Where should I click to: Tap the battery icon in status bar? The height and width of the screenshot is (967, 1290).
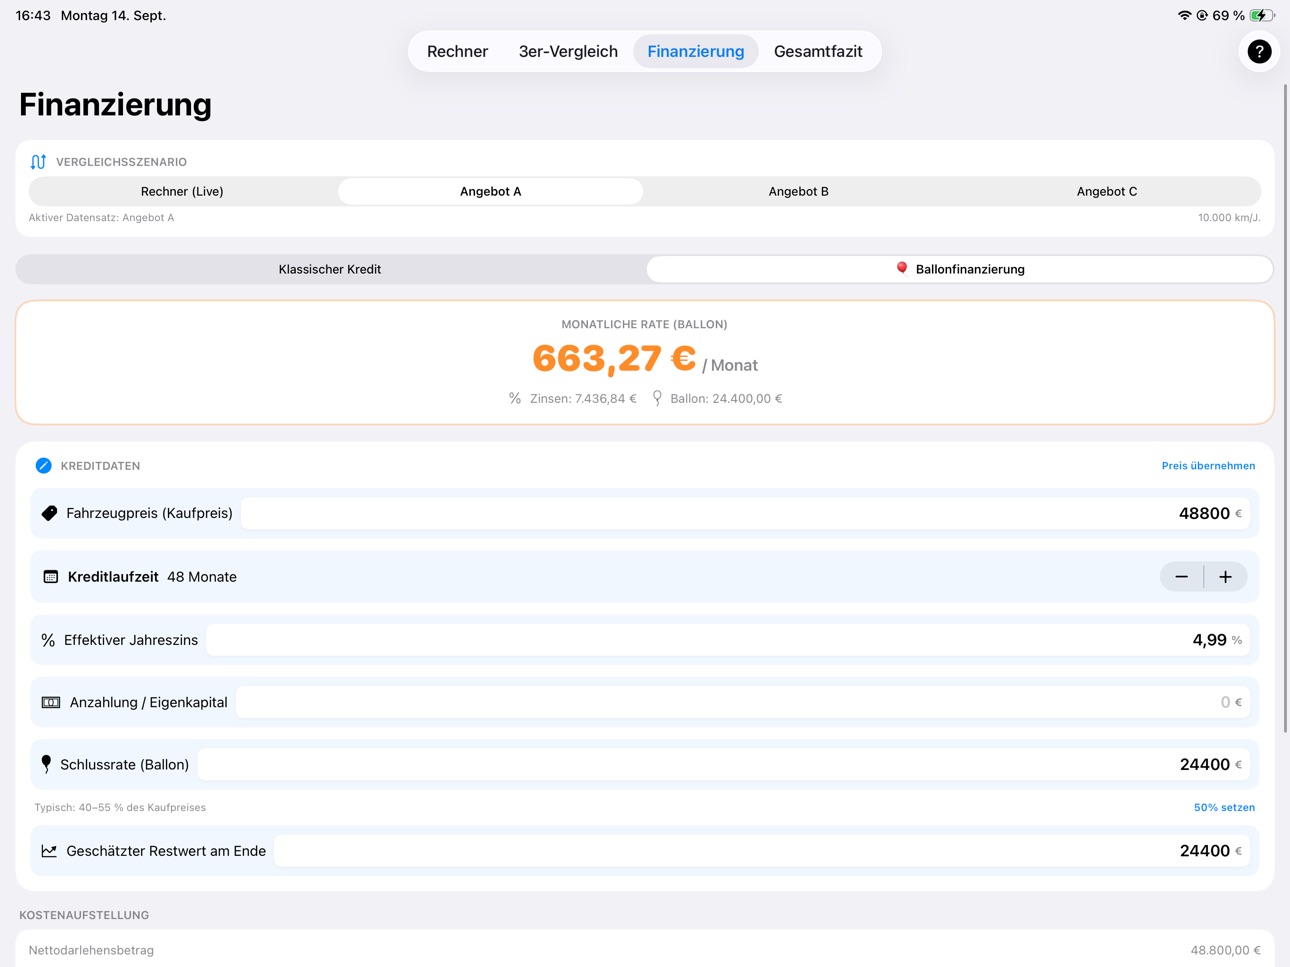tap(1262, 16)
